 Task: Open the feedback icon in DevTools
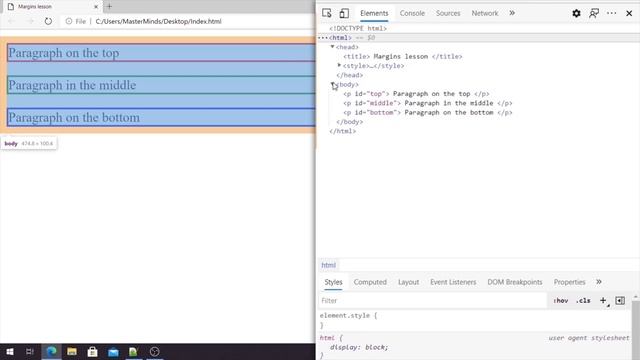(594, 13)
